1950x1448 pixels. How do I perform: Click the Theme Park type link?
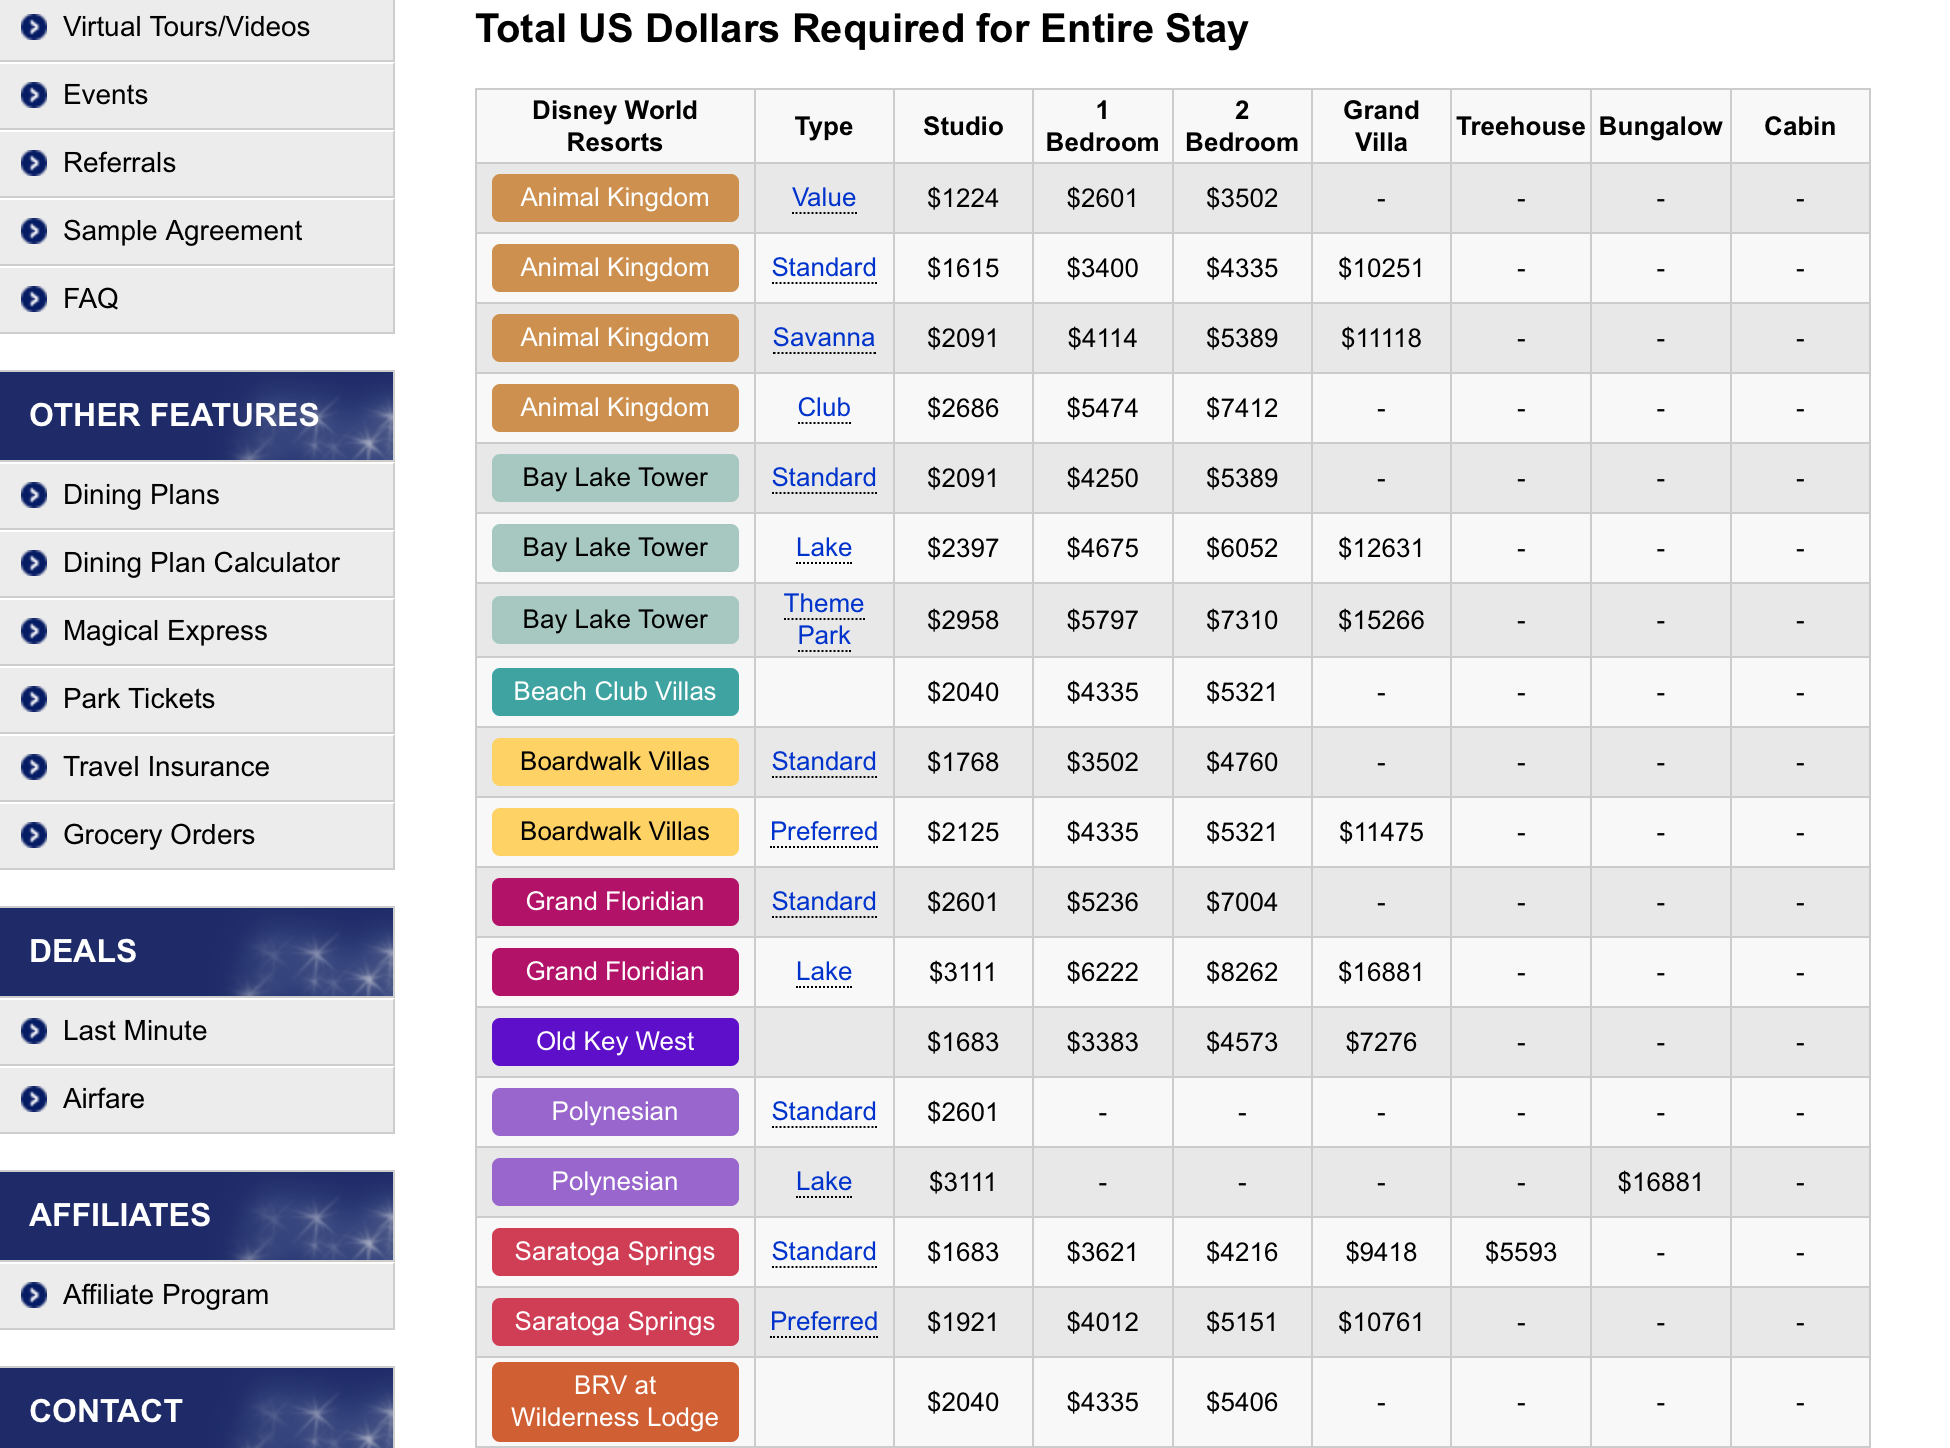[824, 620]
